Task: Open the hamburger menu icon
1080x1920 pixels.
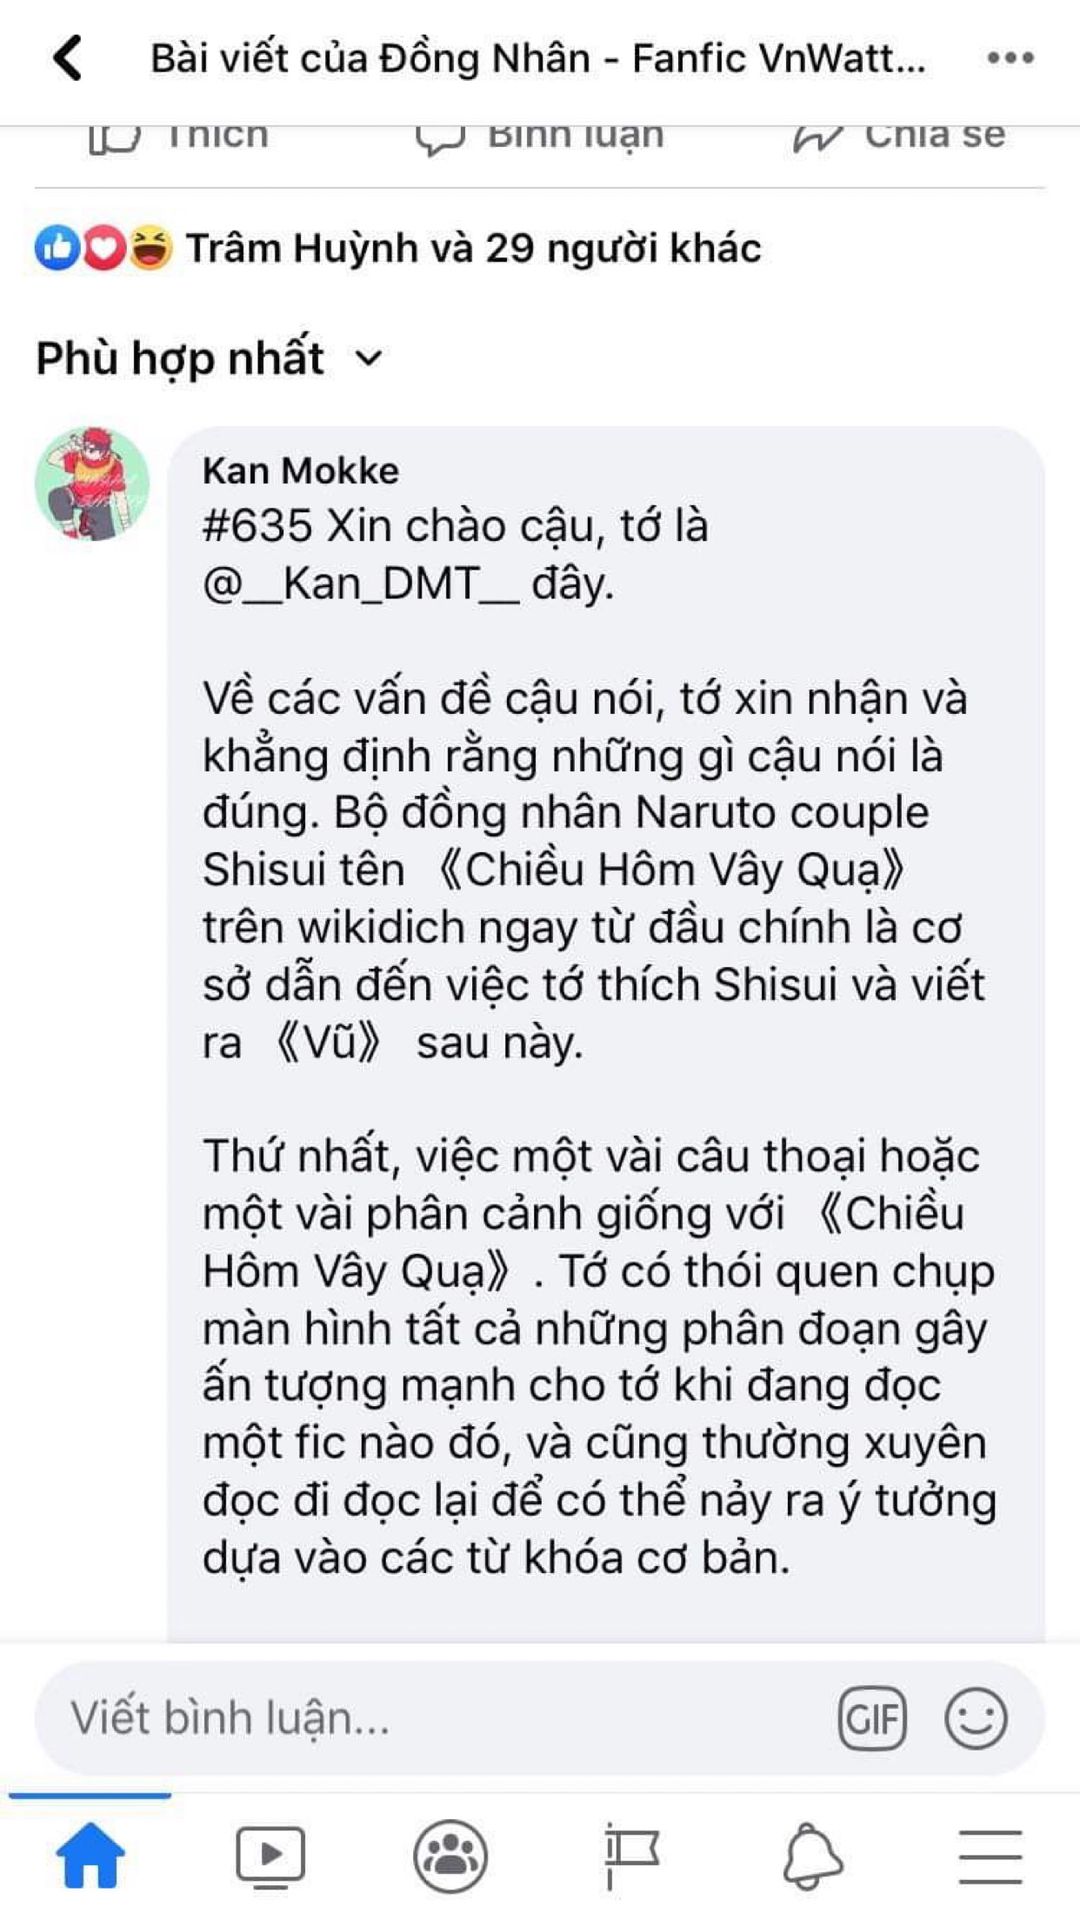Action: 990,1856
